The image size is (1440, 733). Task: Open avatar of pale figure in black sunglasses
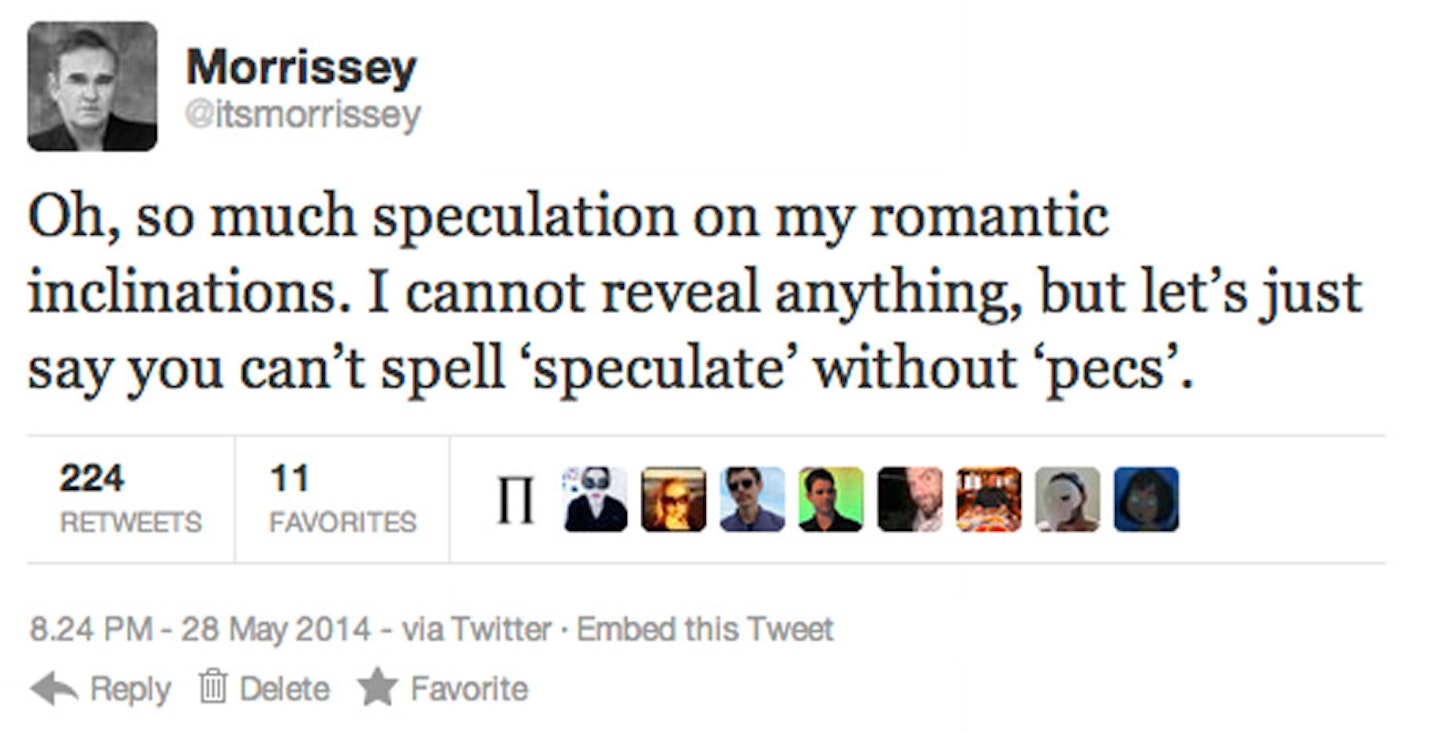point(595,500)
